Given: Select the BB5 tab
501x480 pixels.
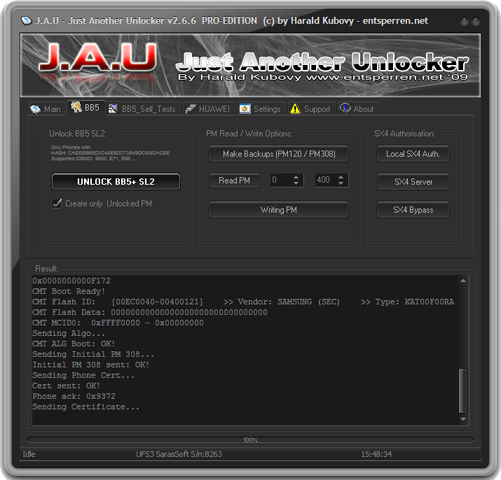Looking at the screenshot, I should pos(86,108).
